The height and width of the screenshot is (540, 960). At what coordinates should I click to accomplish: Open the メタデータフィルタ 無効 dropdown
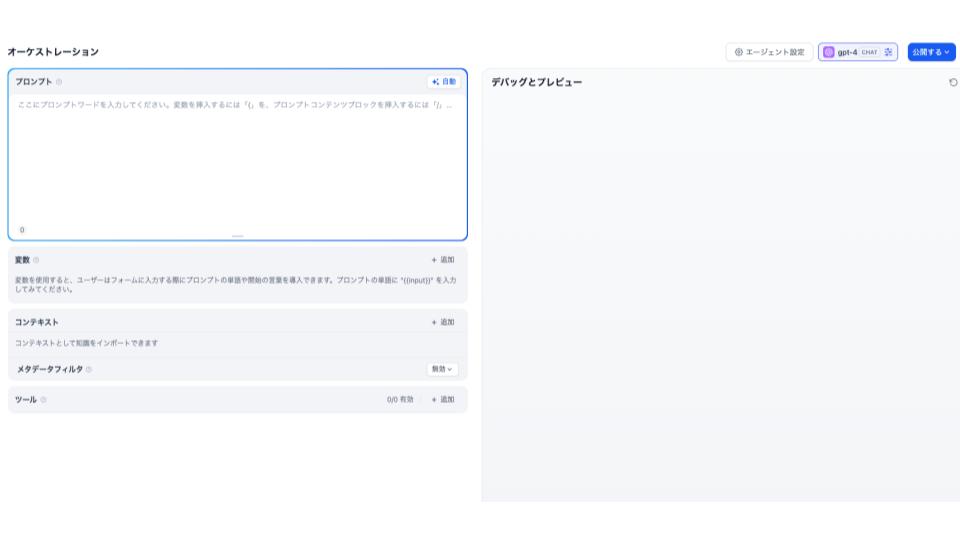(442, 369)
